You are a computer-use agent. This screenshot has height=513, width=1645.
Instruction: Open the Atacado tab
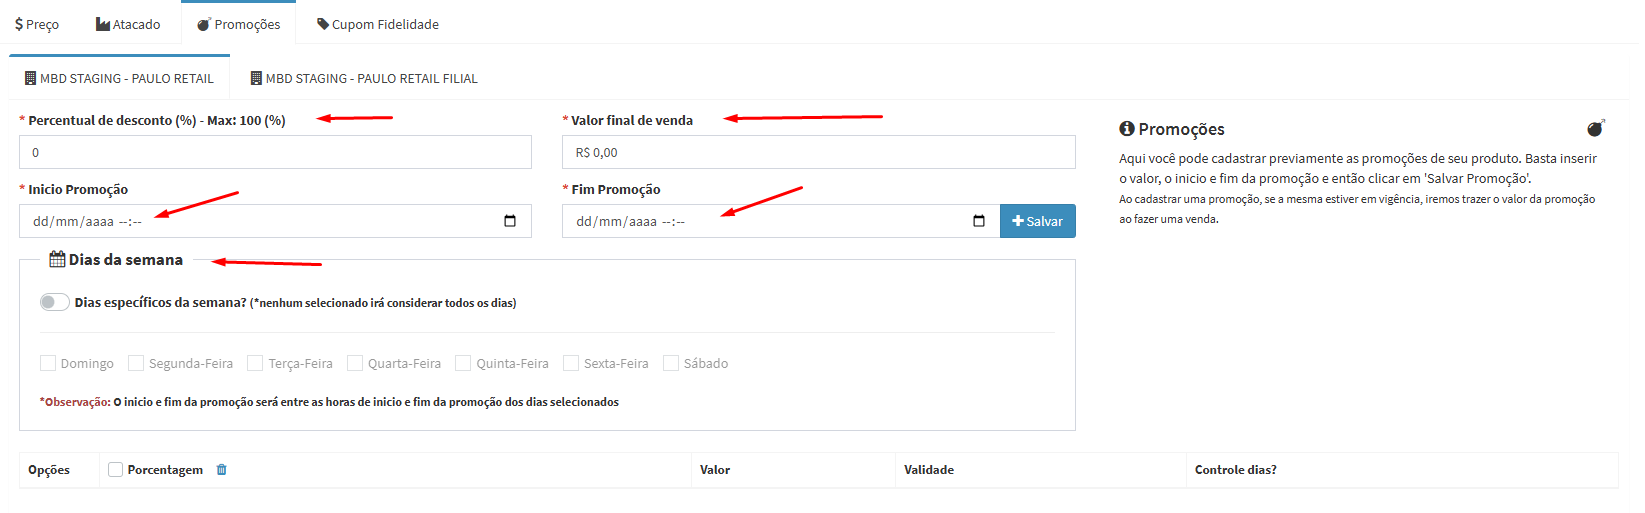(128, 24)
